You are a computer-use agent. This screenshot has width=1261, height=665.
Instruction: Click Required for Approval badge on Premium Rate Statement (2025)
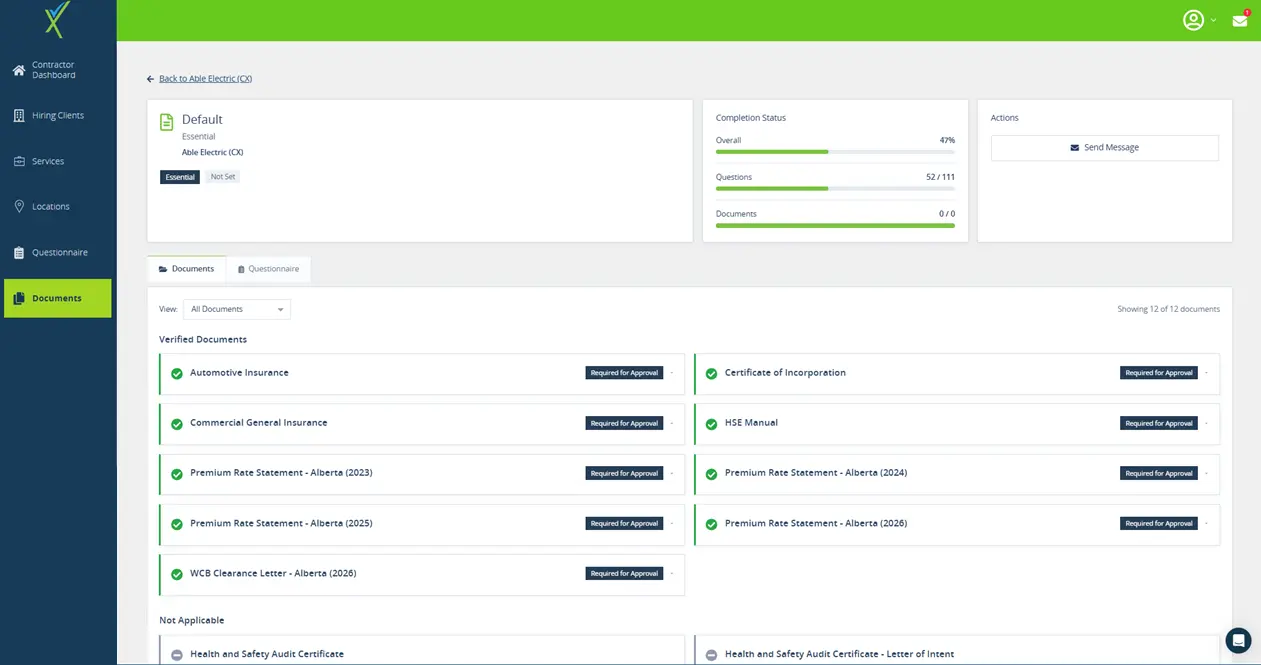(x=624, y=523)
